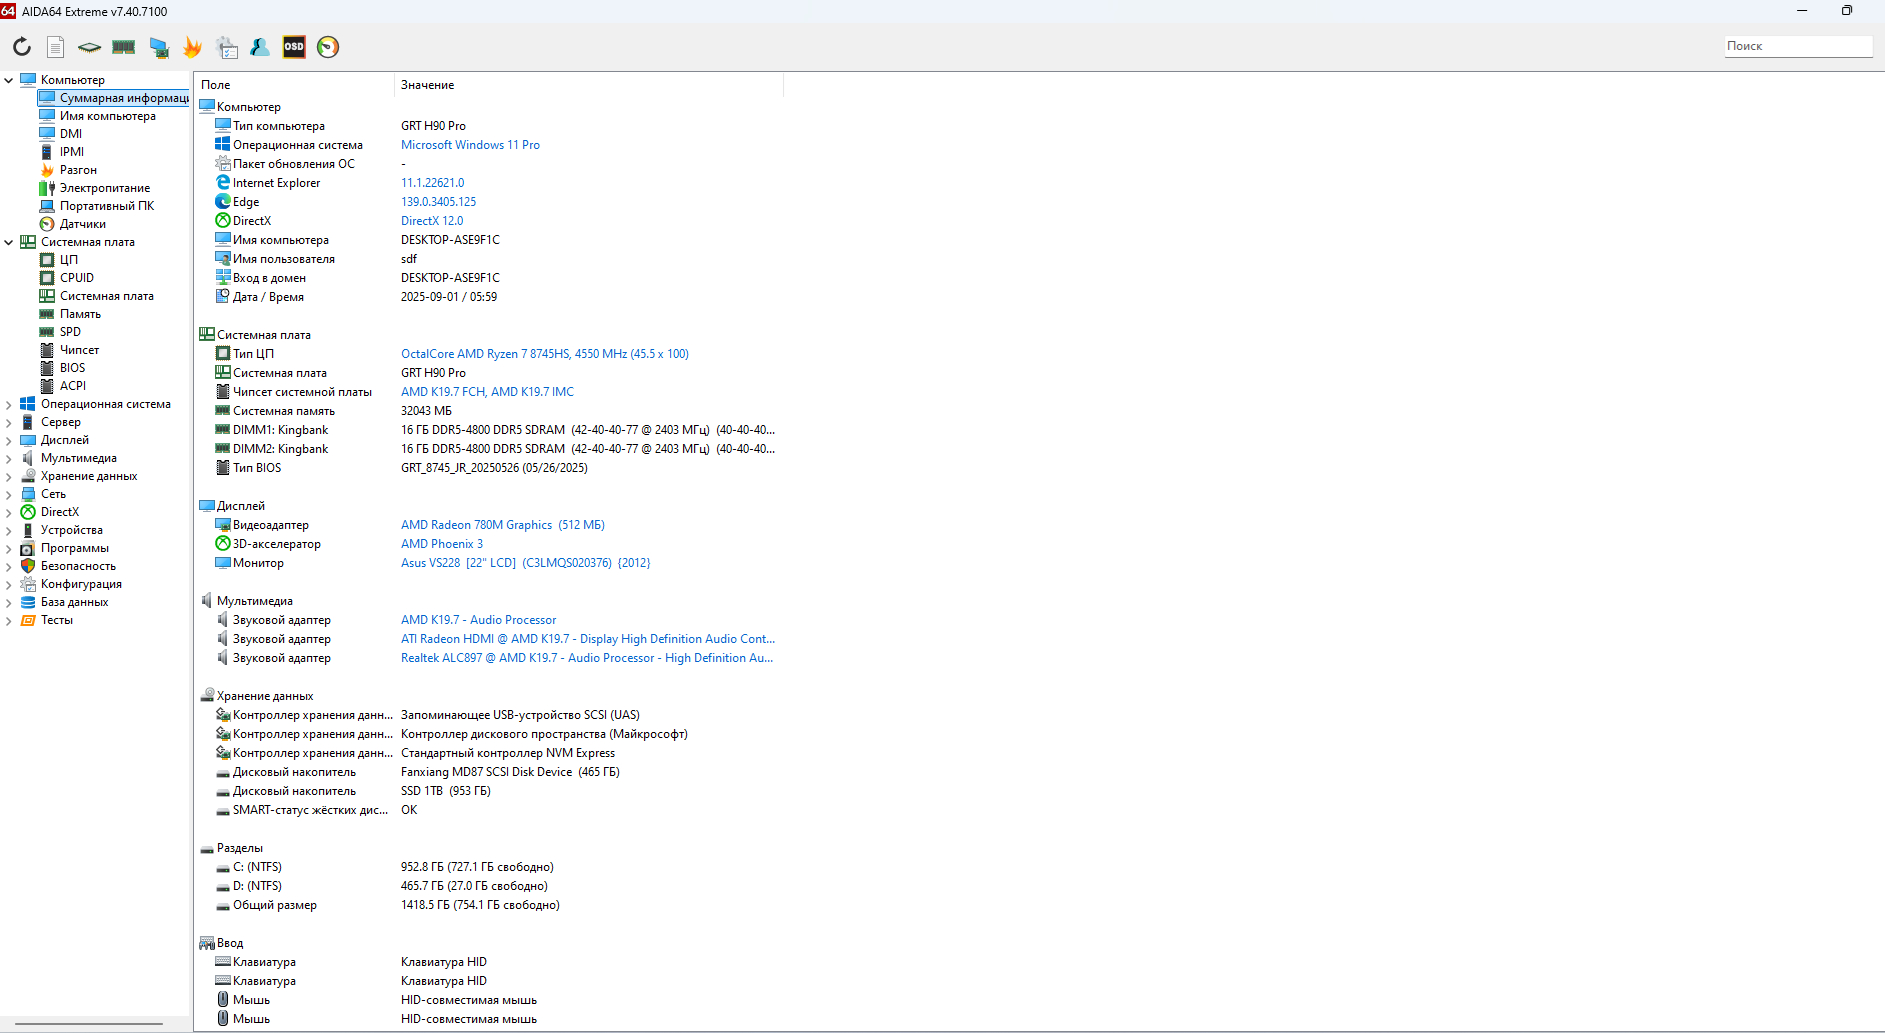Open the DMI tree item
Screen dimensions: 1885x1033
pos(71,134)
